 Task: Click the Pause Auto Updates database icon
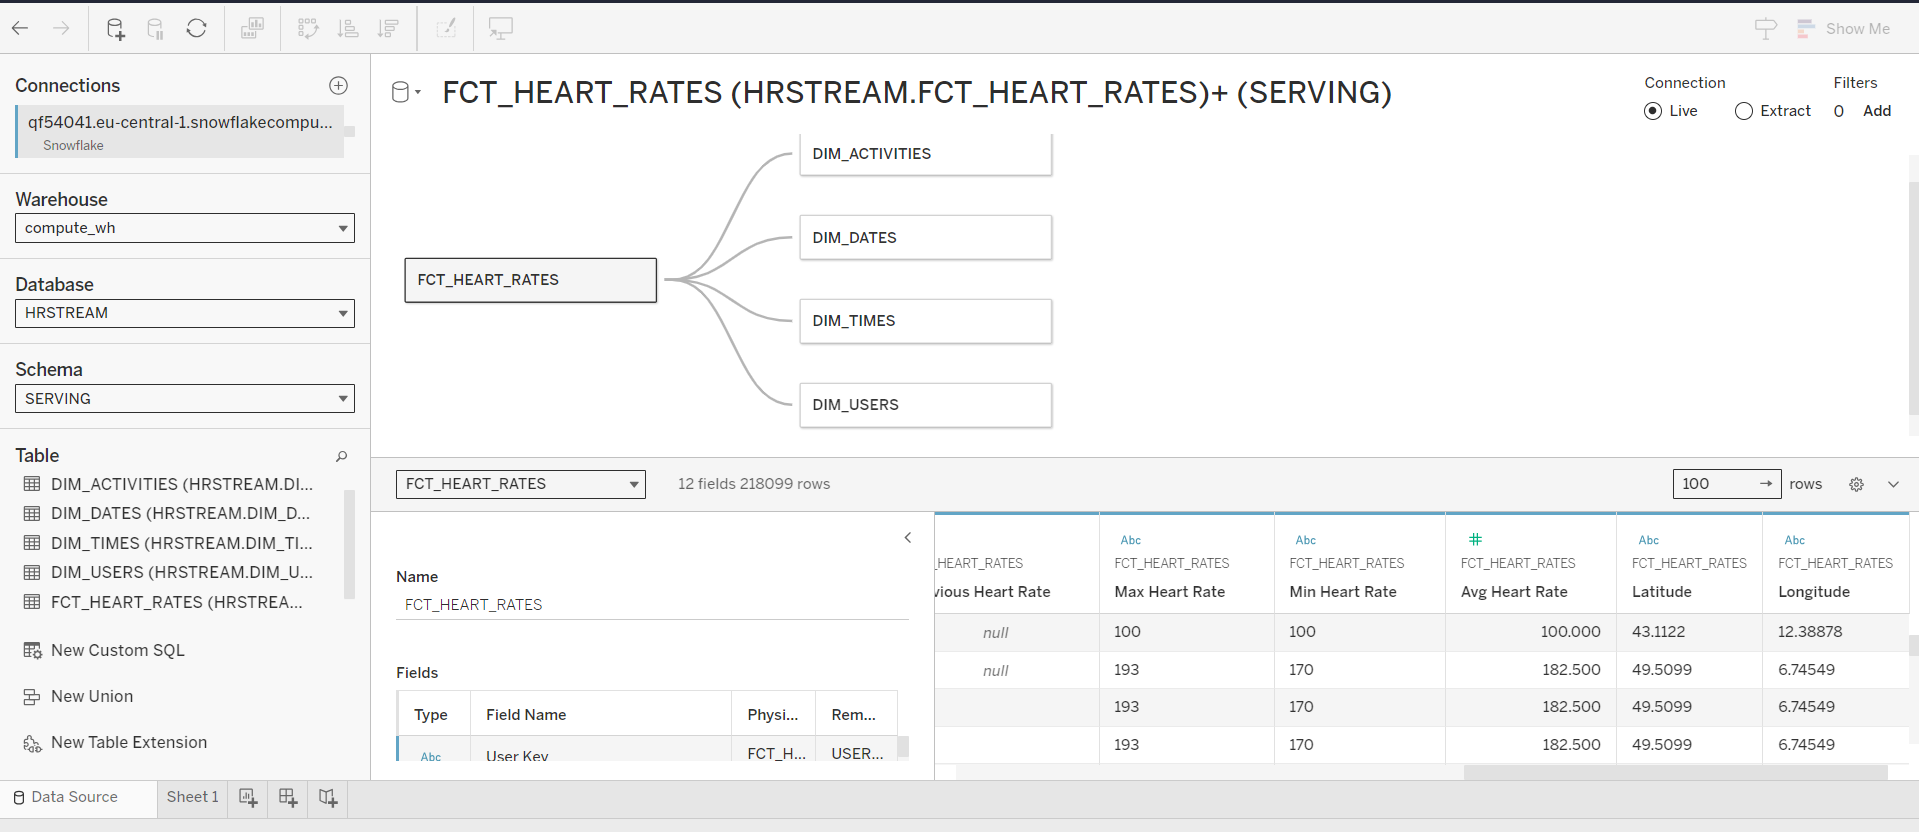coord(155,28)
